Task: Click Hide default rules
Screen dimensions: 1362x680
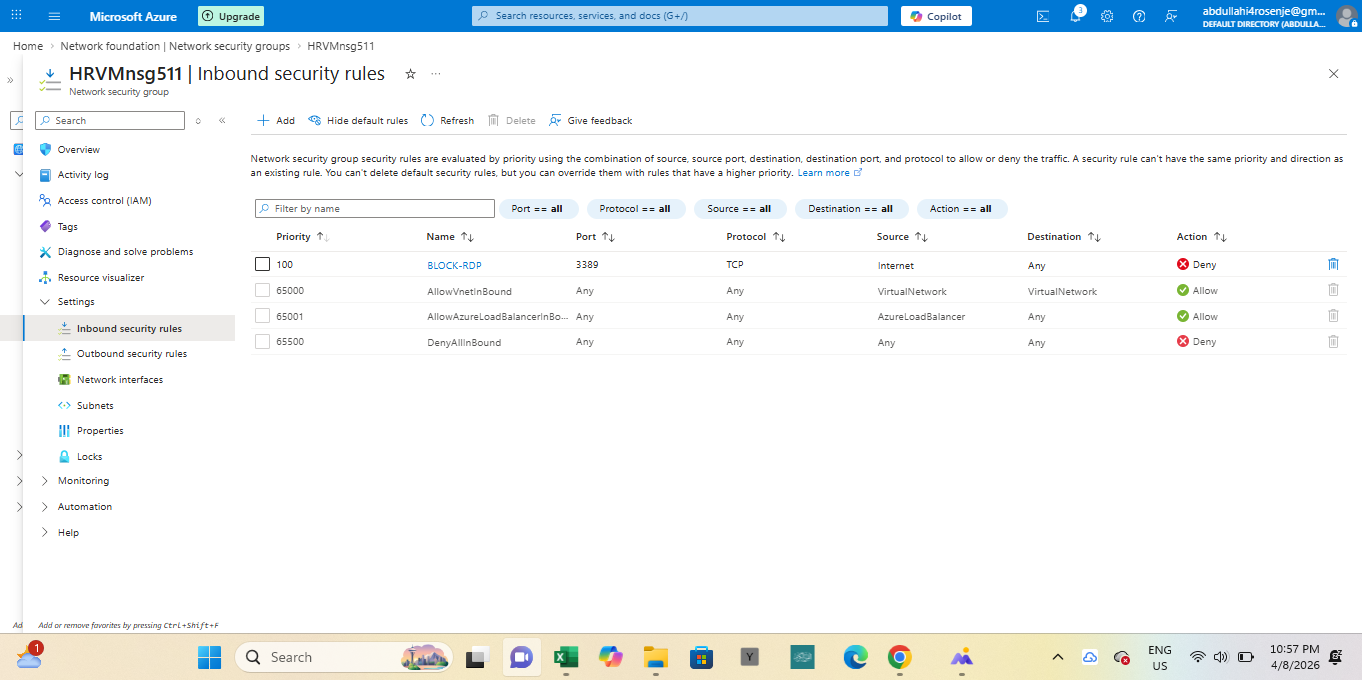Action: (358, 120)
